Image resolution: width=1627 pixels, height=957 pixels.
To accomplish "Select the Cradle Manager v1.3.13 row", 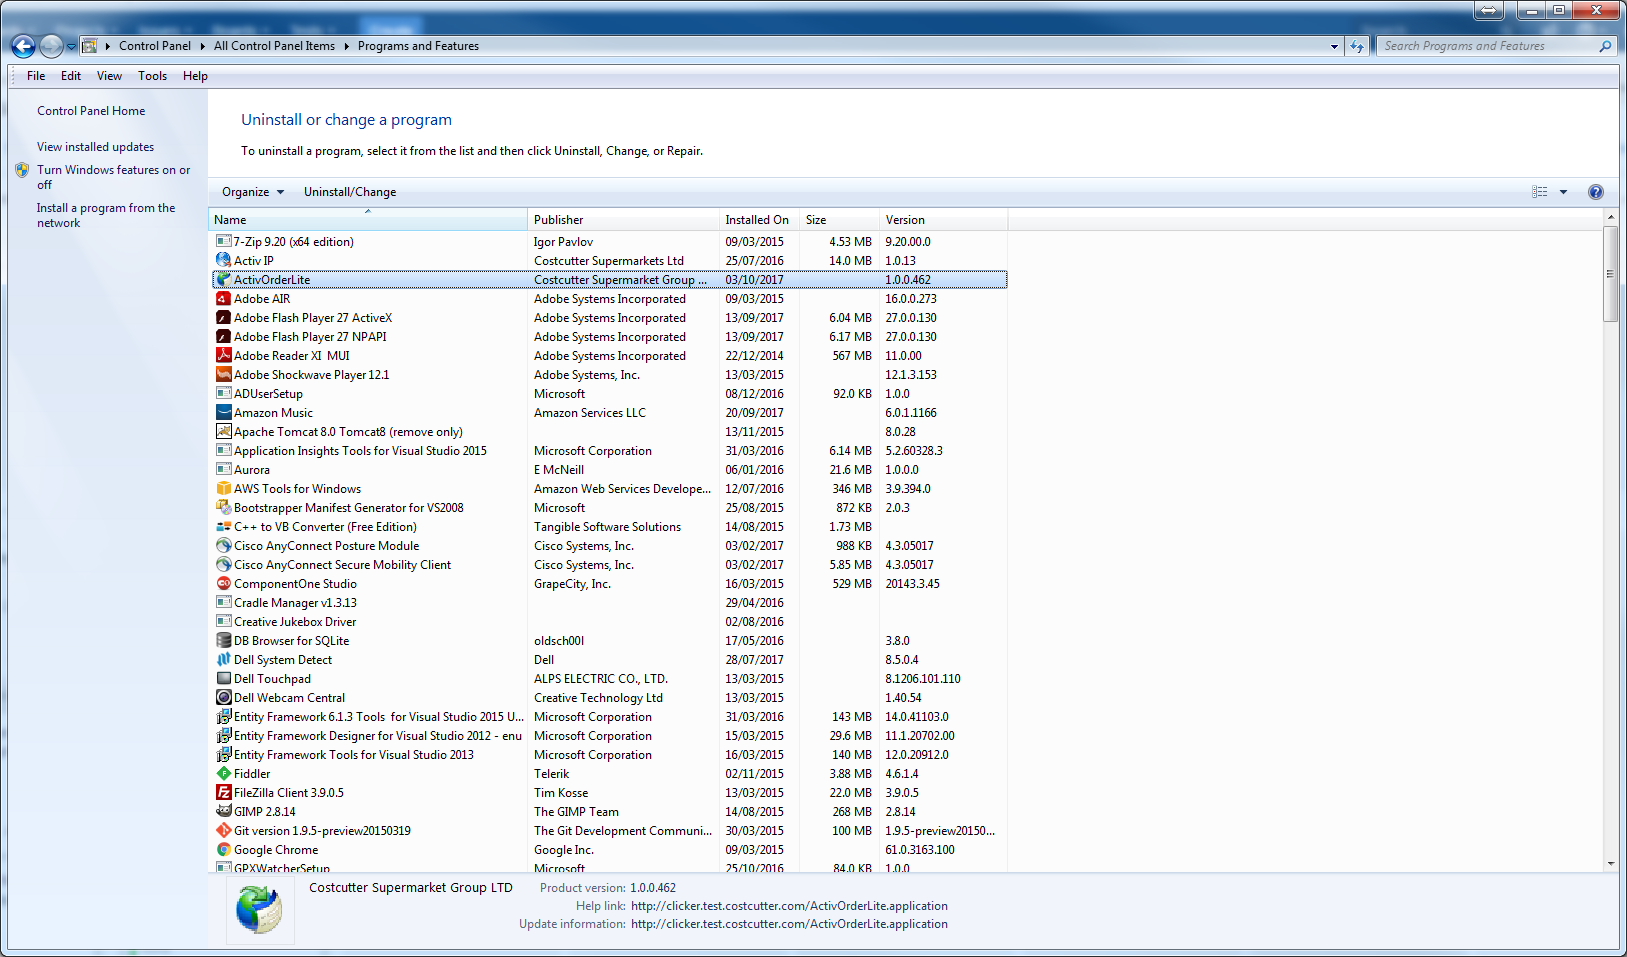I will (608, 602).
